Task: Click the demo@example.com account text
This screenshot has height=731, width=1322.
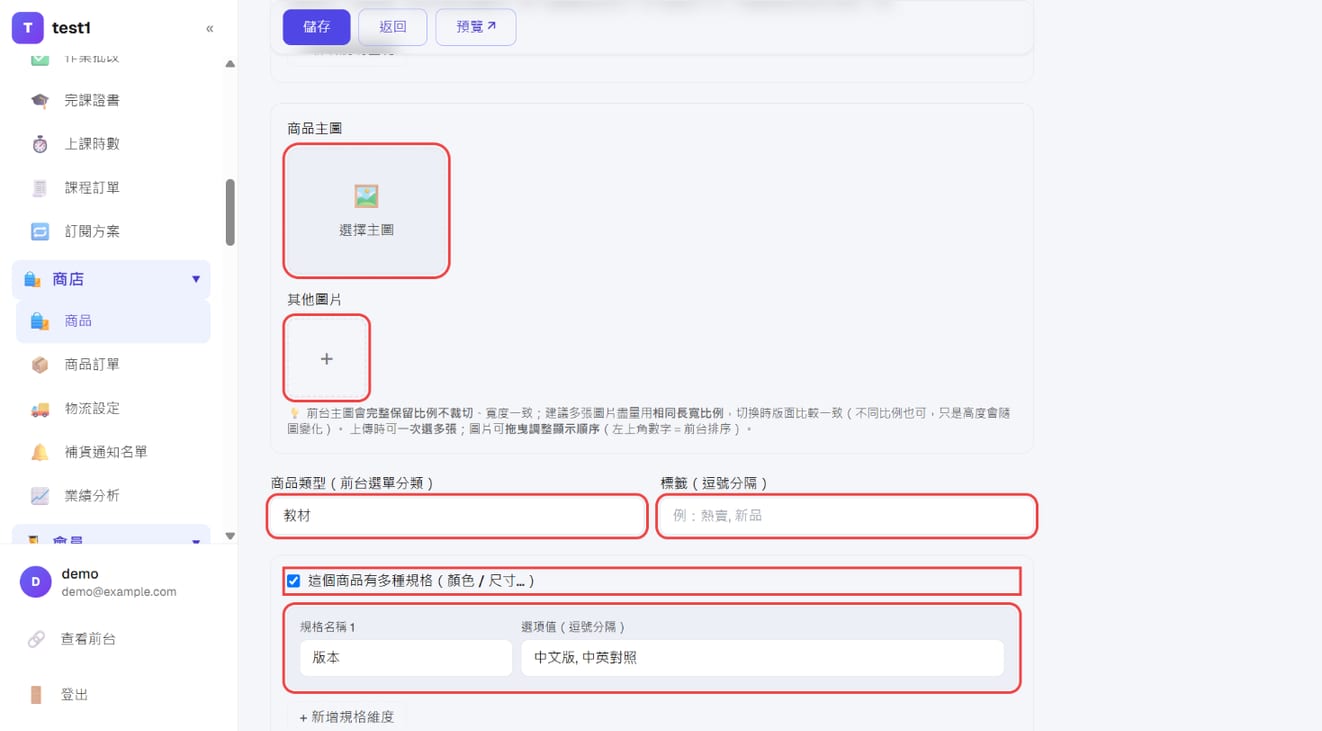Action: coord(119,592)
